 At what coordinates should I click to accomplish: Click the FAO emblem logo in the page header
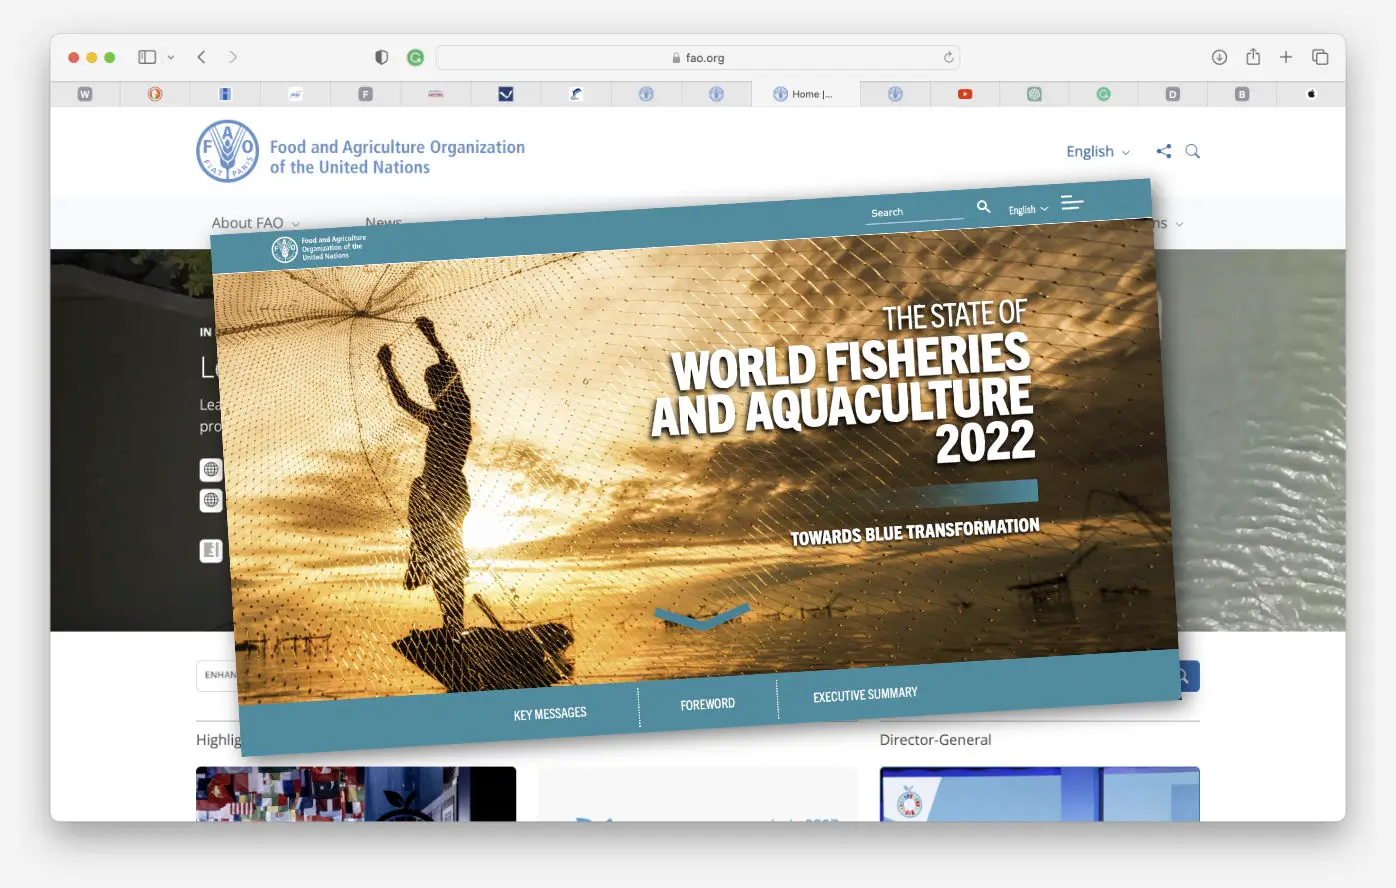tap(228, 151)
